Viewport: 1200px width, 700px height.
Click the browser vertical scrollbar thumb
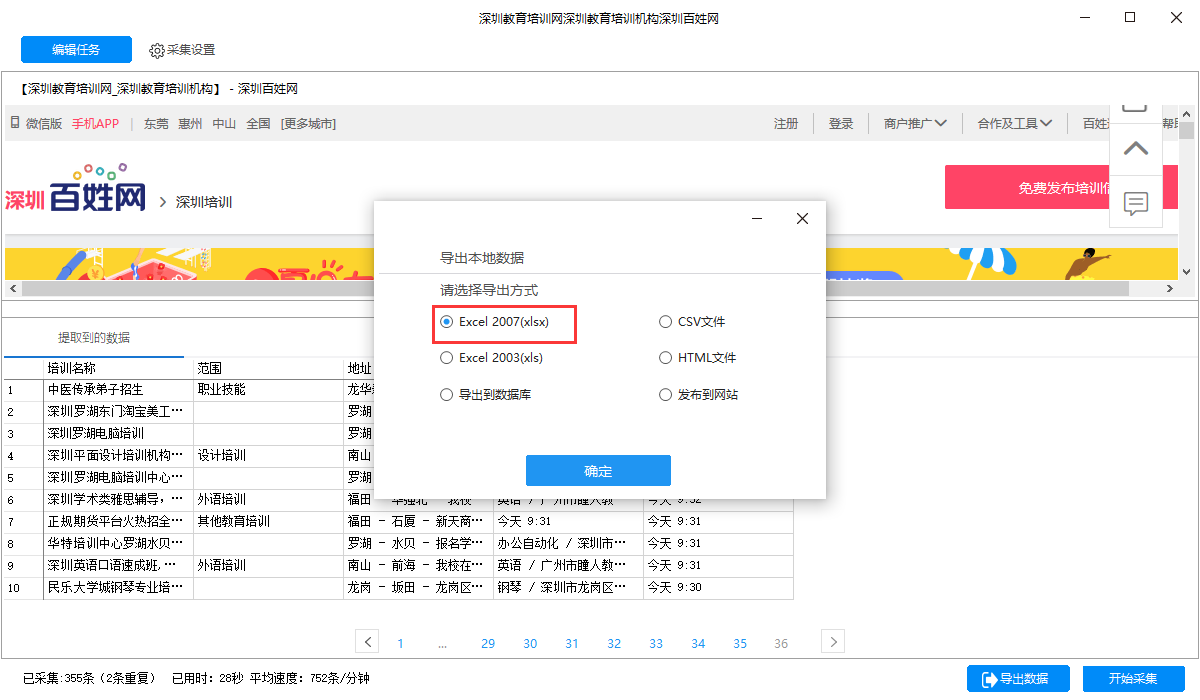1187,130
